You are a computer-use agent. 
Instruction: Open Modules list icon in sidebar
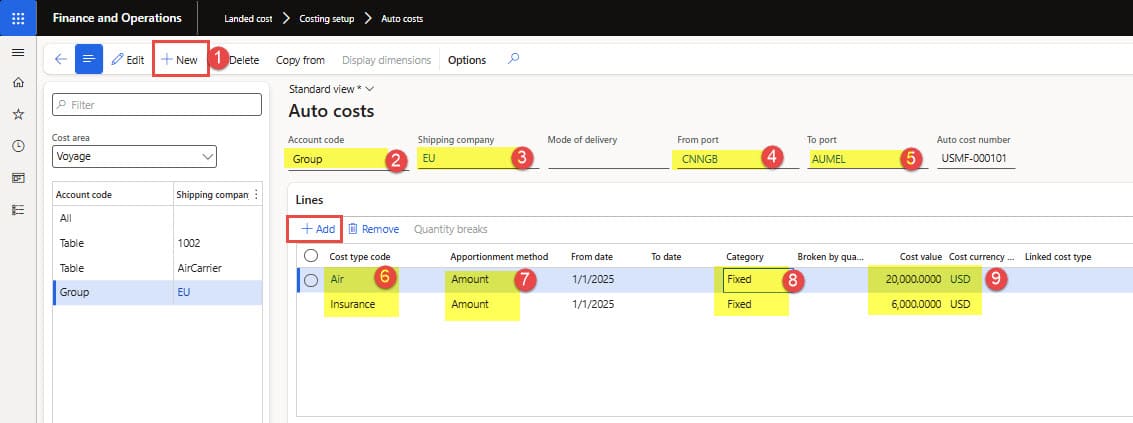click(18, 209)
